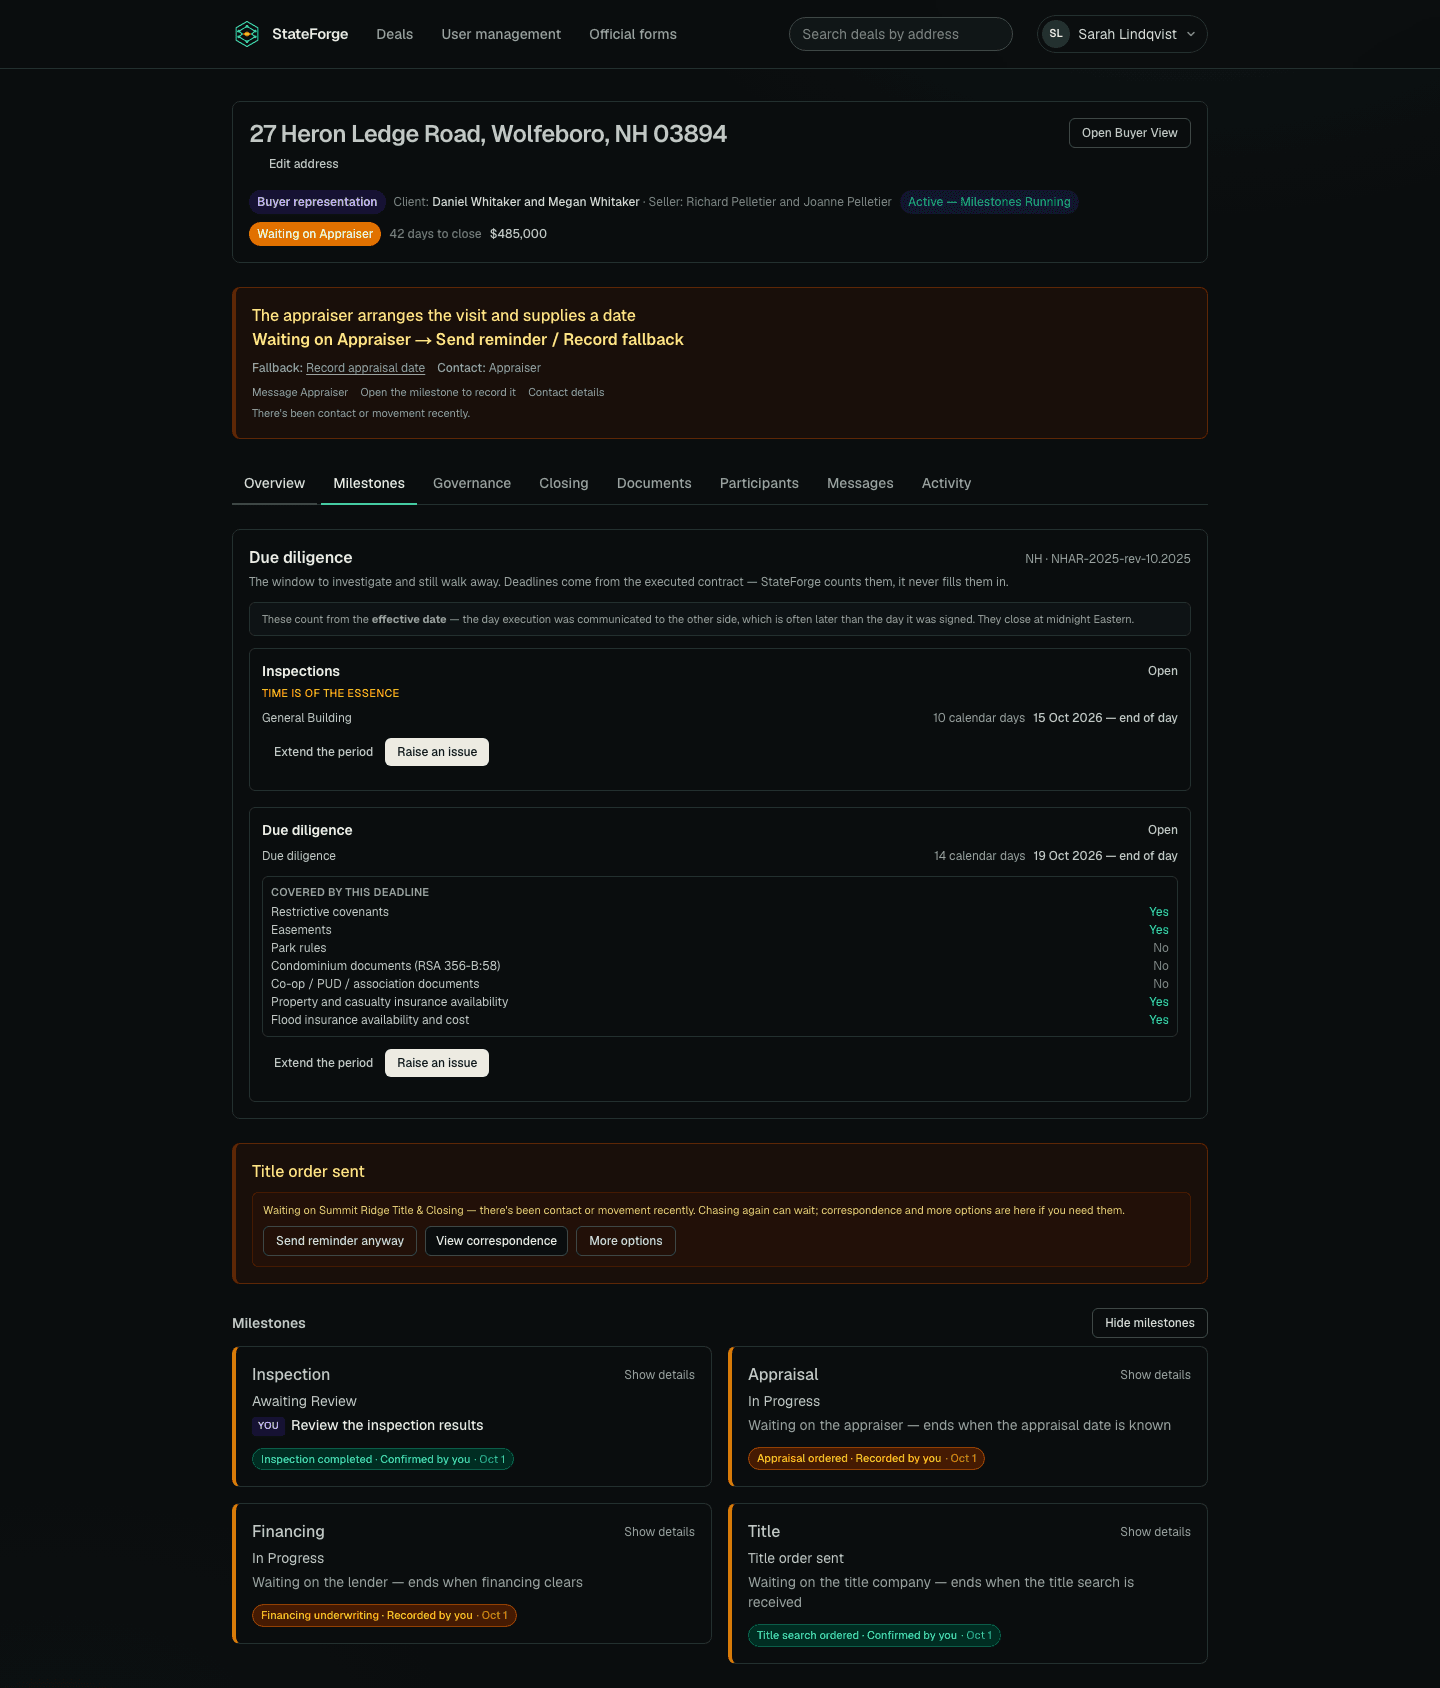Click Extend the period under Due diligence
Viewport: 1440px width, 1688px height.
323,1063
